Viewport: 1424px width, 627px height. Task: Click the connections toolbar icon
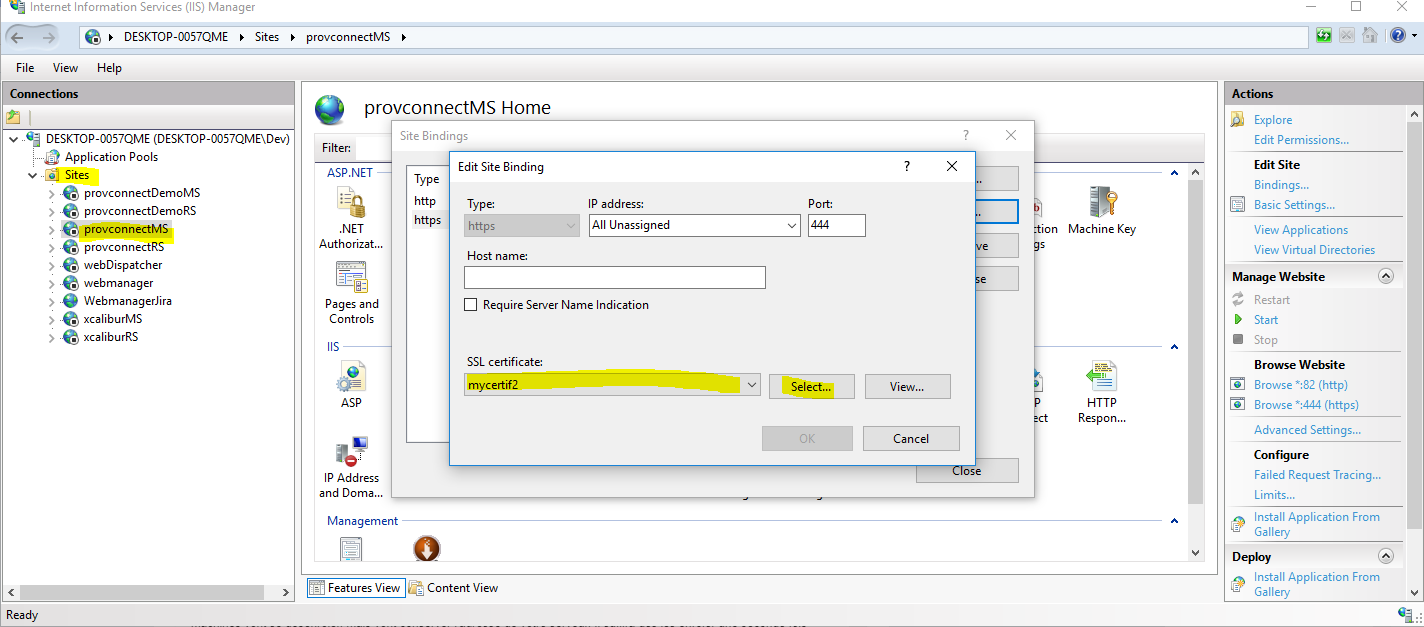[14, 117]
